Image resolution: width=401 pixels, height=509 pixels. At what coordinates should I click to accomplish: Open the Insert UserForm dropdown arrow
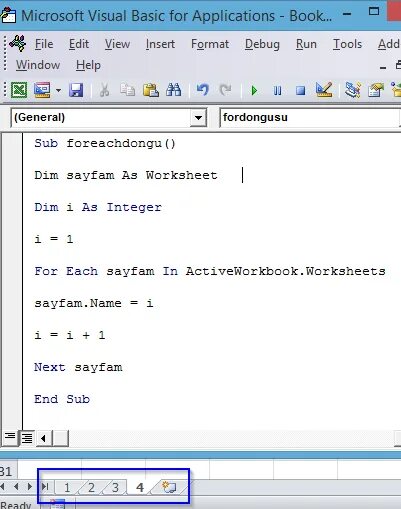[58, 90]
